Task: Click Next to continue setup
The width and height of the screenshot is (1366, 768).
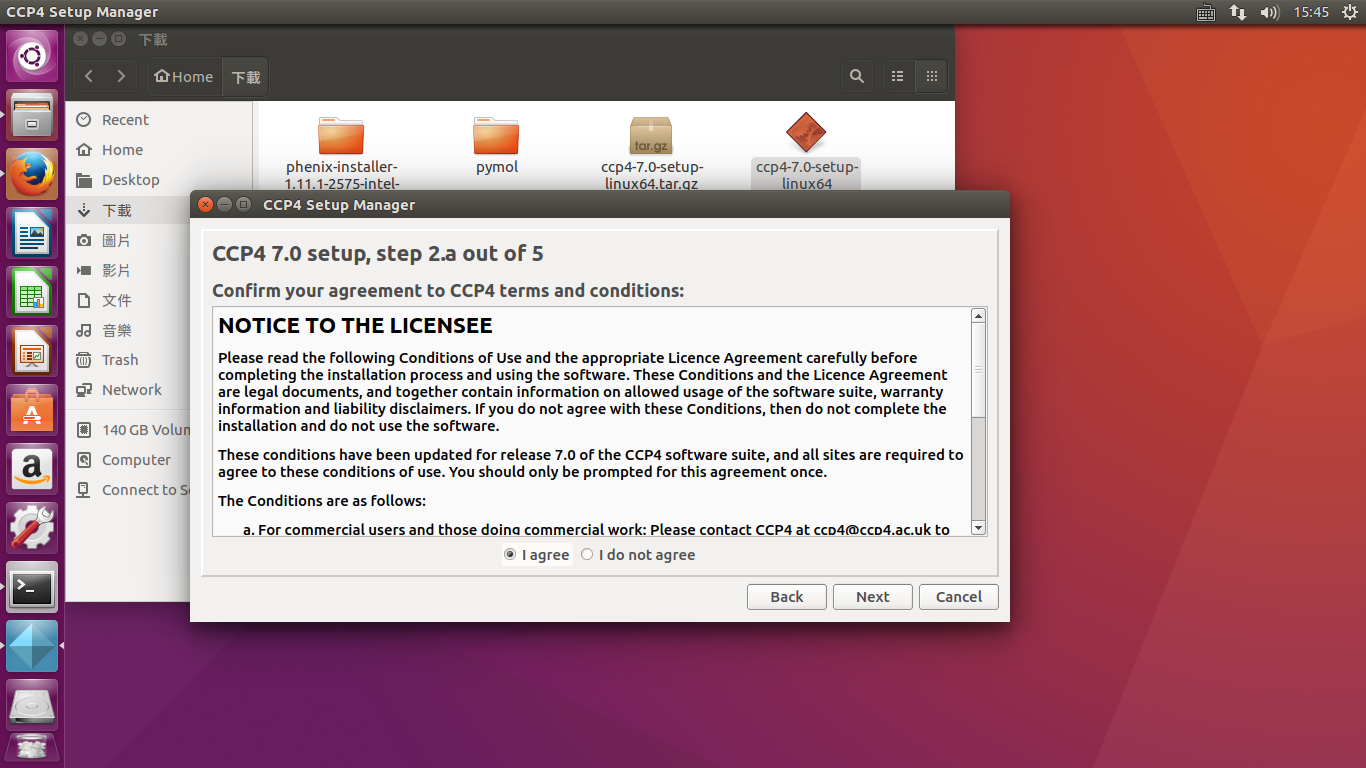Action: pyautogui.click(x=872, y=597)
